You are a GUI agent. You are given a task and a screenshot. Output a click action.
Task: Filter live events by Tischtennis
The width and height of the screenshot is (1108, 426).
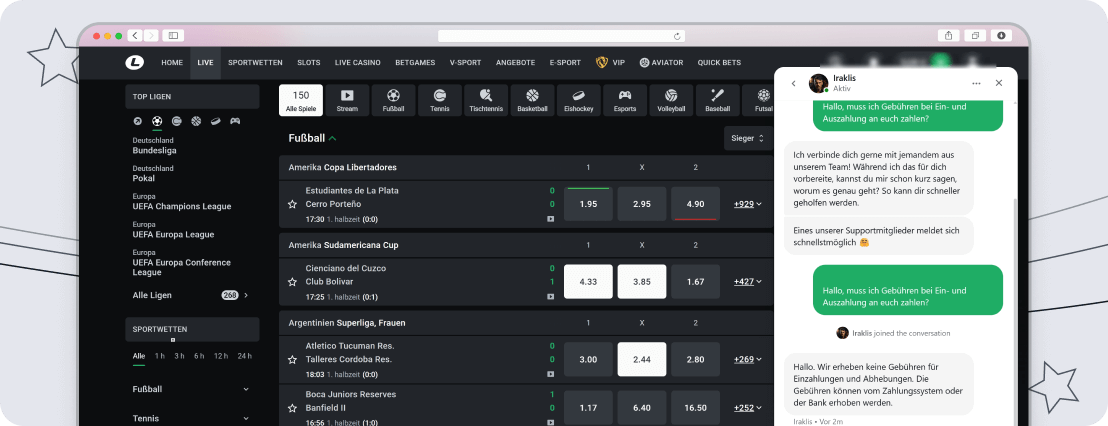click(486, 100)
